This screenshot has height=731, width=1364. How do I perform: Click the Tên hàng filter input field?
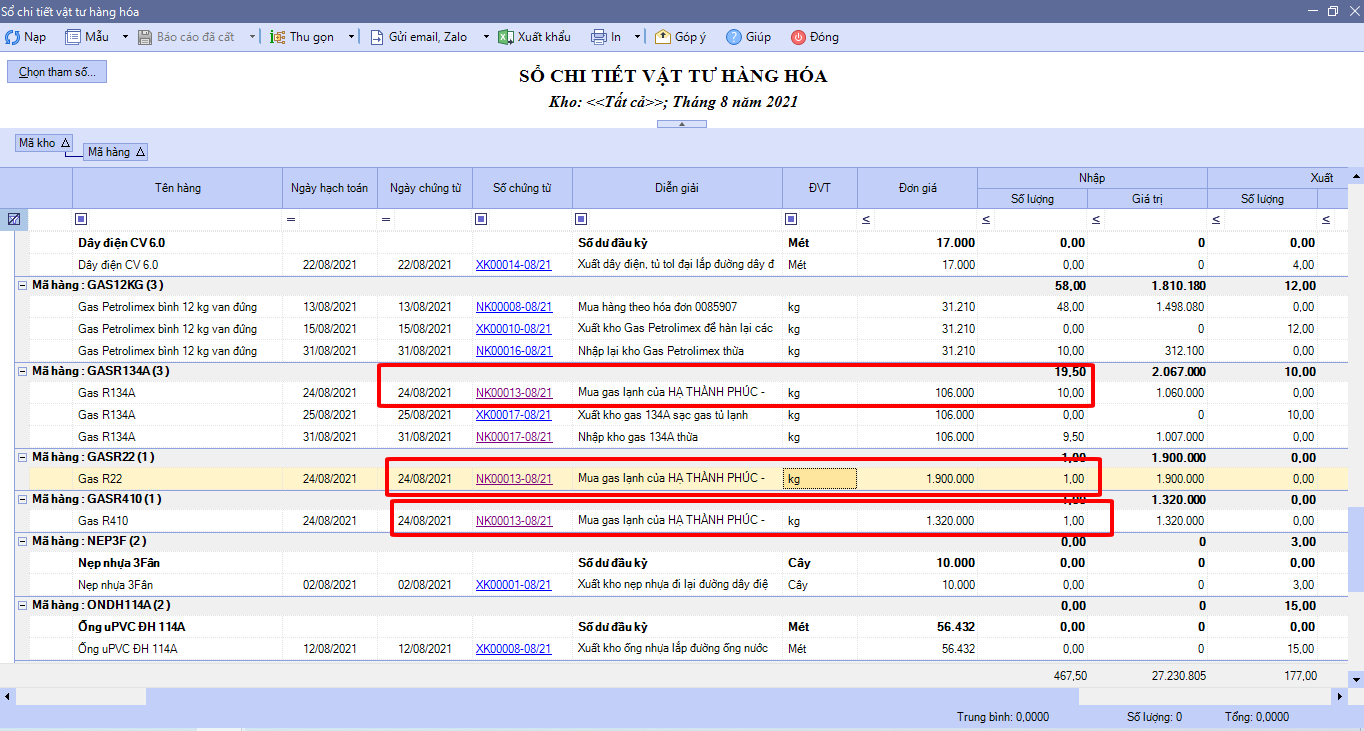(185, 219)
